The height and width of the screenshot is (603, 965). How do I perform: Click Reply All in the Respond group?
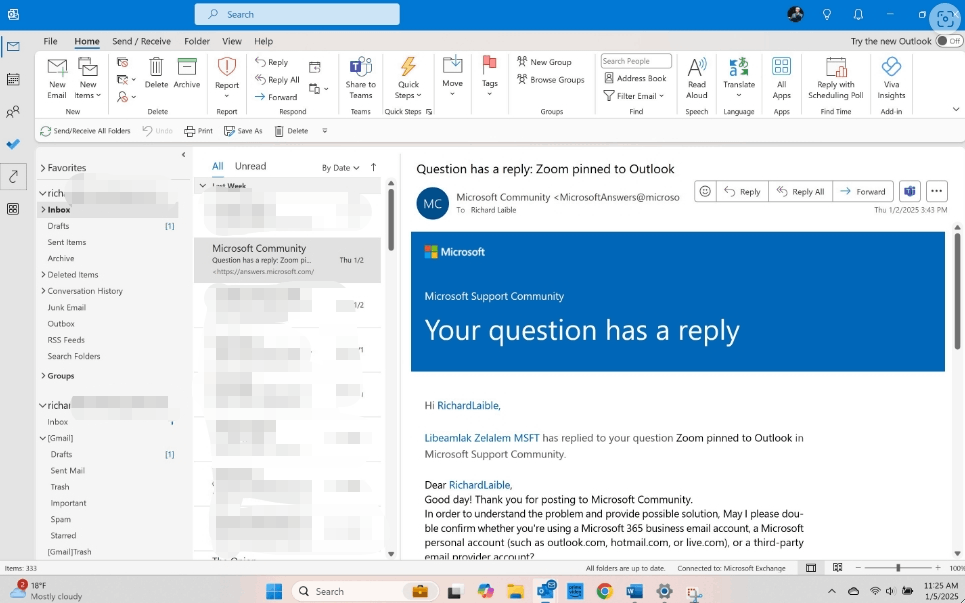pos(278,79)
